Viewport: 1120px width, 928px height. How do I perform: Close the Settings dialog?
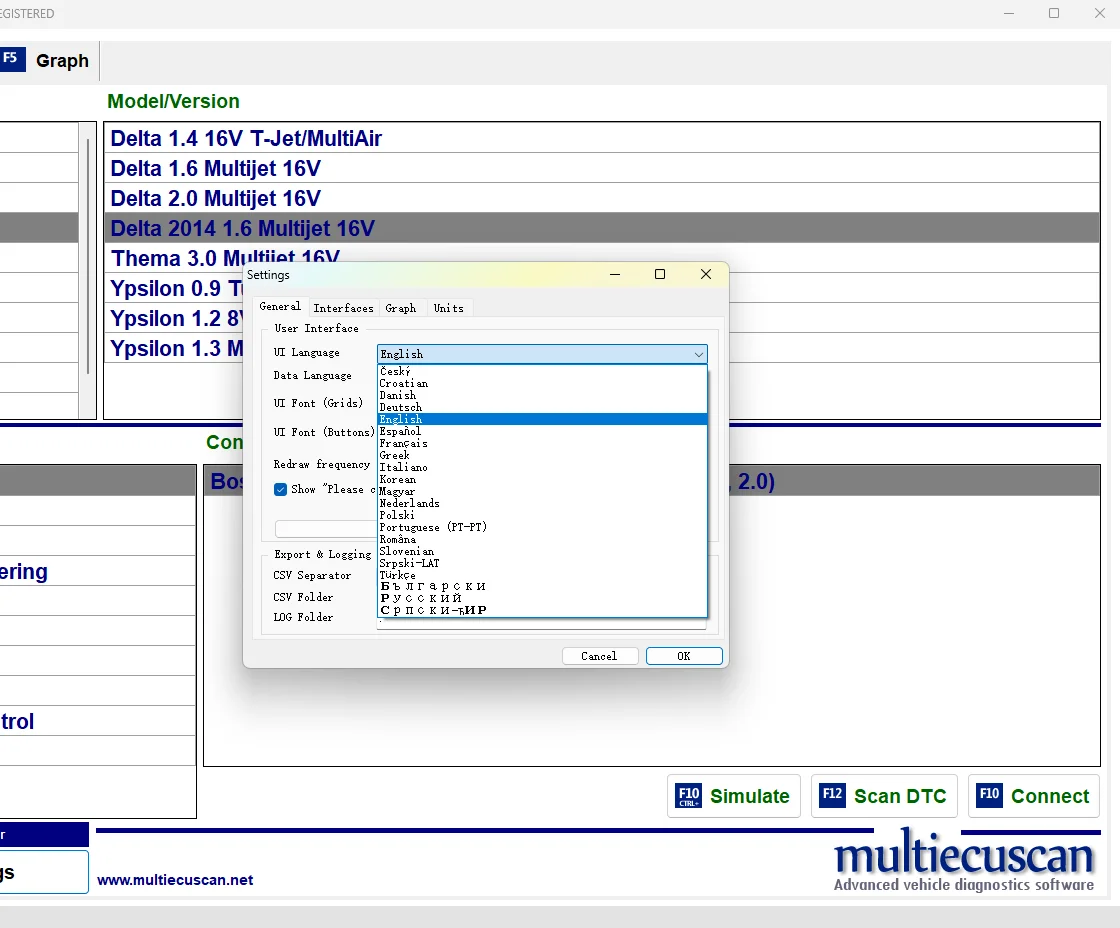(x=706, y=274)
